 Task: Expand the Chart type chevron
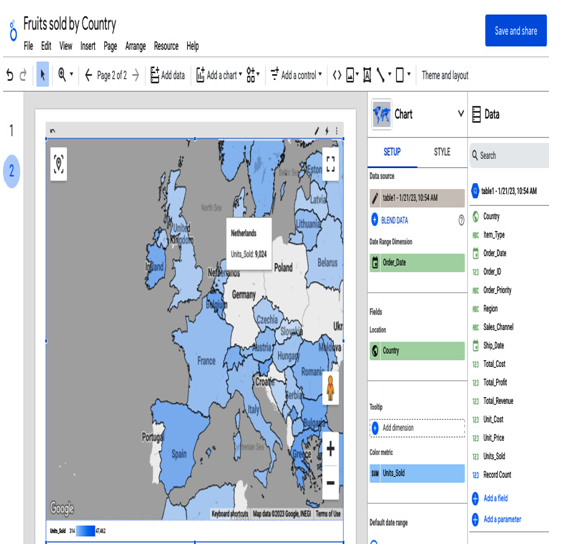click(461, 114)
